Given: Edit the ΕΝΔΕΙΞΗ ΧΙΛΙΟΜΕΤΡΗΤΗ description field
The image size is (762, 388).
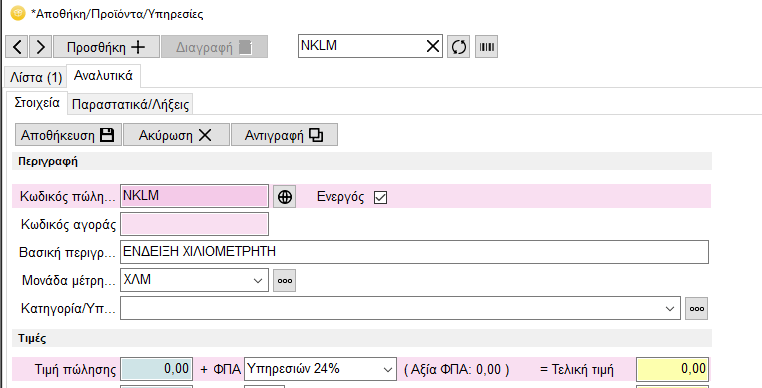Looking at the screenshot, I should coord(414,252).
